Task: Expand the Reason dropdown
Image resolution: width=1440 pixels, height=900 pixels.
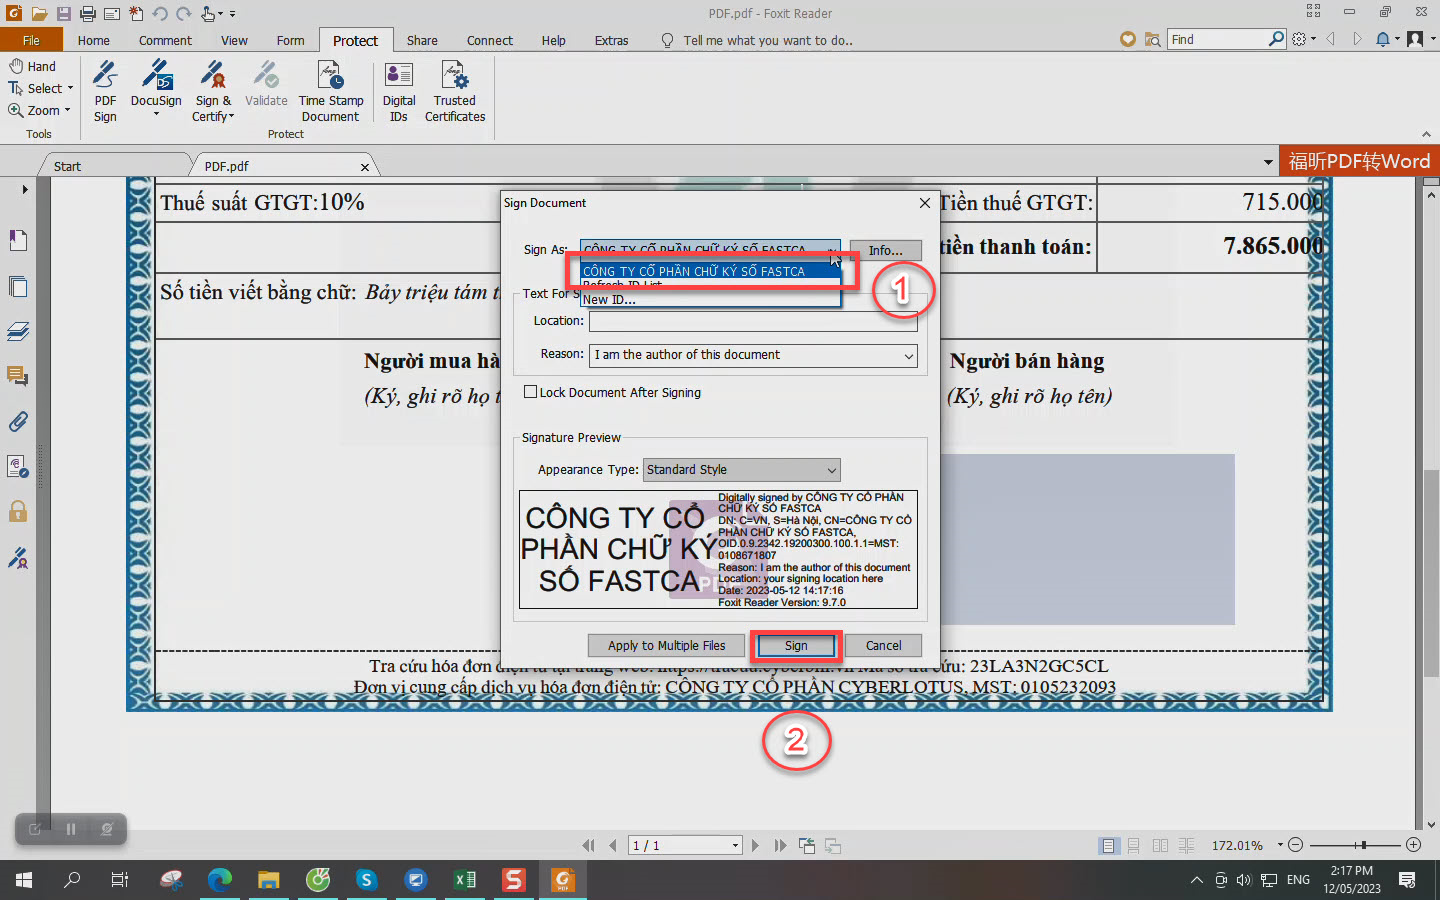Action: pyautogui.click(x=908, y=356)
